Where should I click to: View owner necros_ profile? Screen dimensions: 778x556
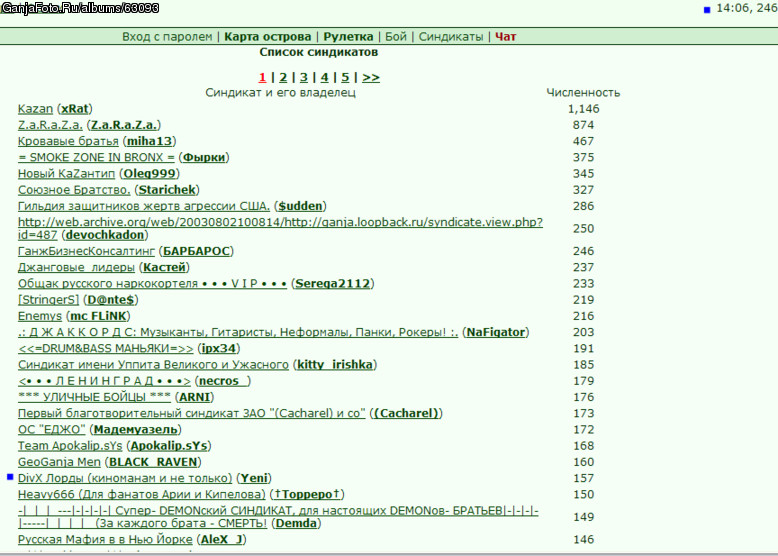223,381
